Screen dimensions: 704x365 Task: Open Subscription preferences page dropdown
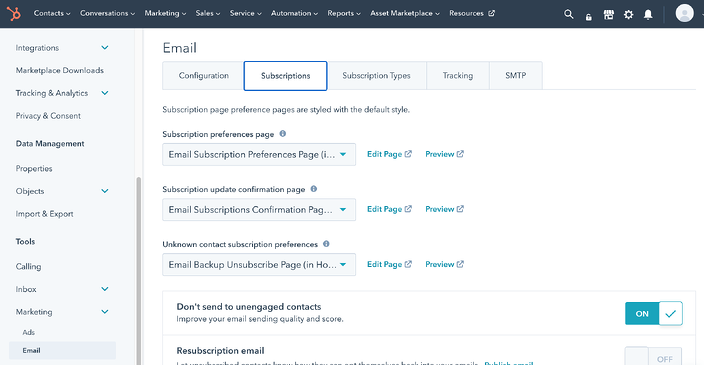click(x=259, y=154)
